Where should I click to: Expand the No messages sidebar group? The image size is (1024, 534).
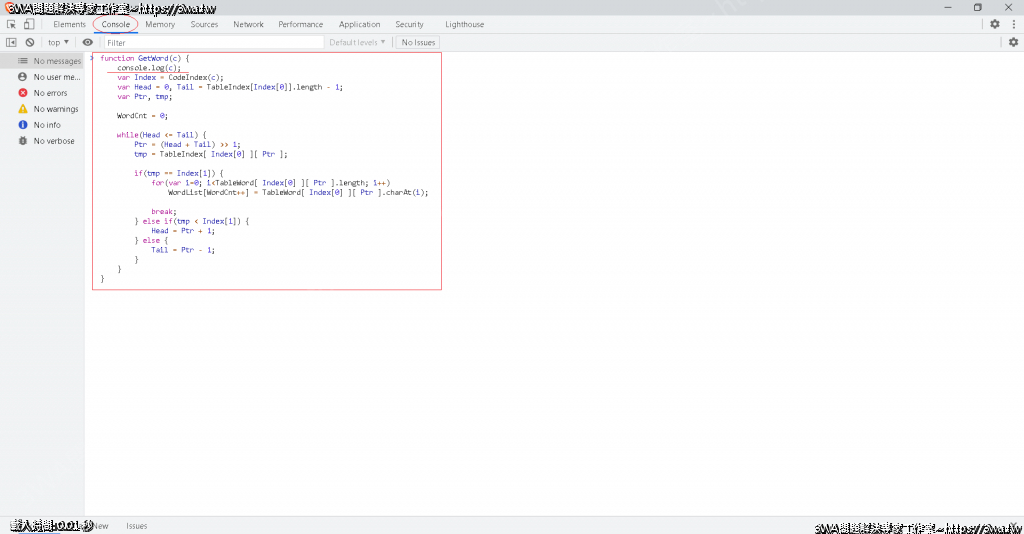57,61
